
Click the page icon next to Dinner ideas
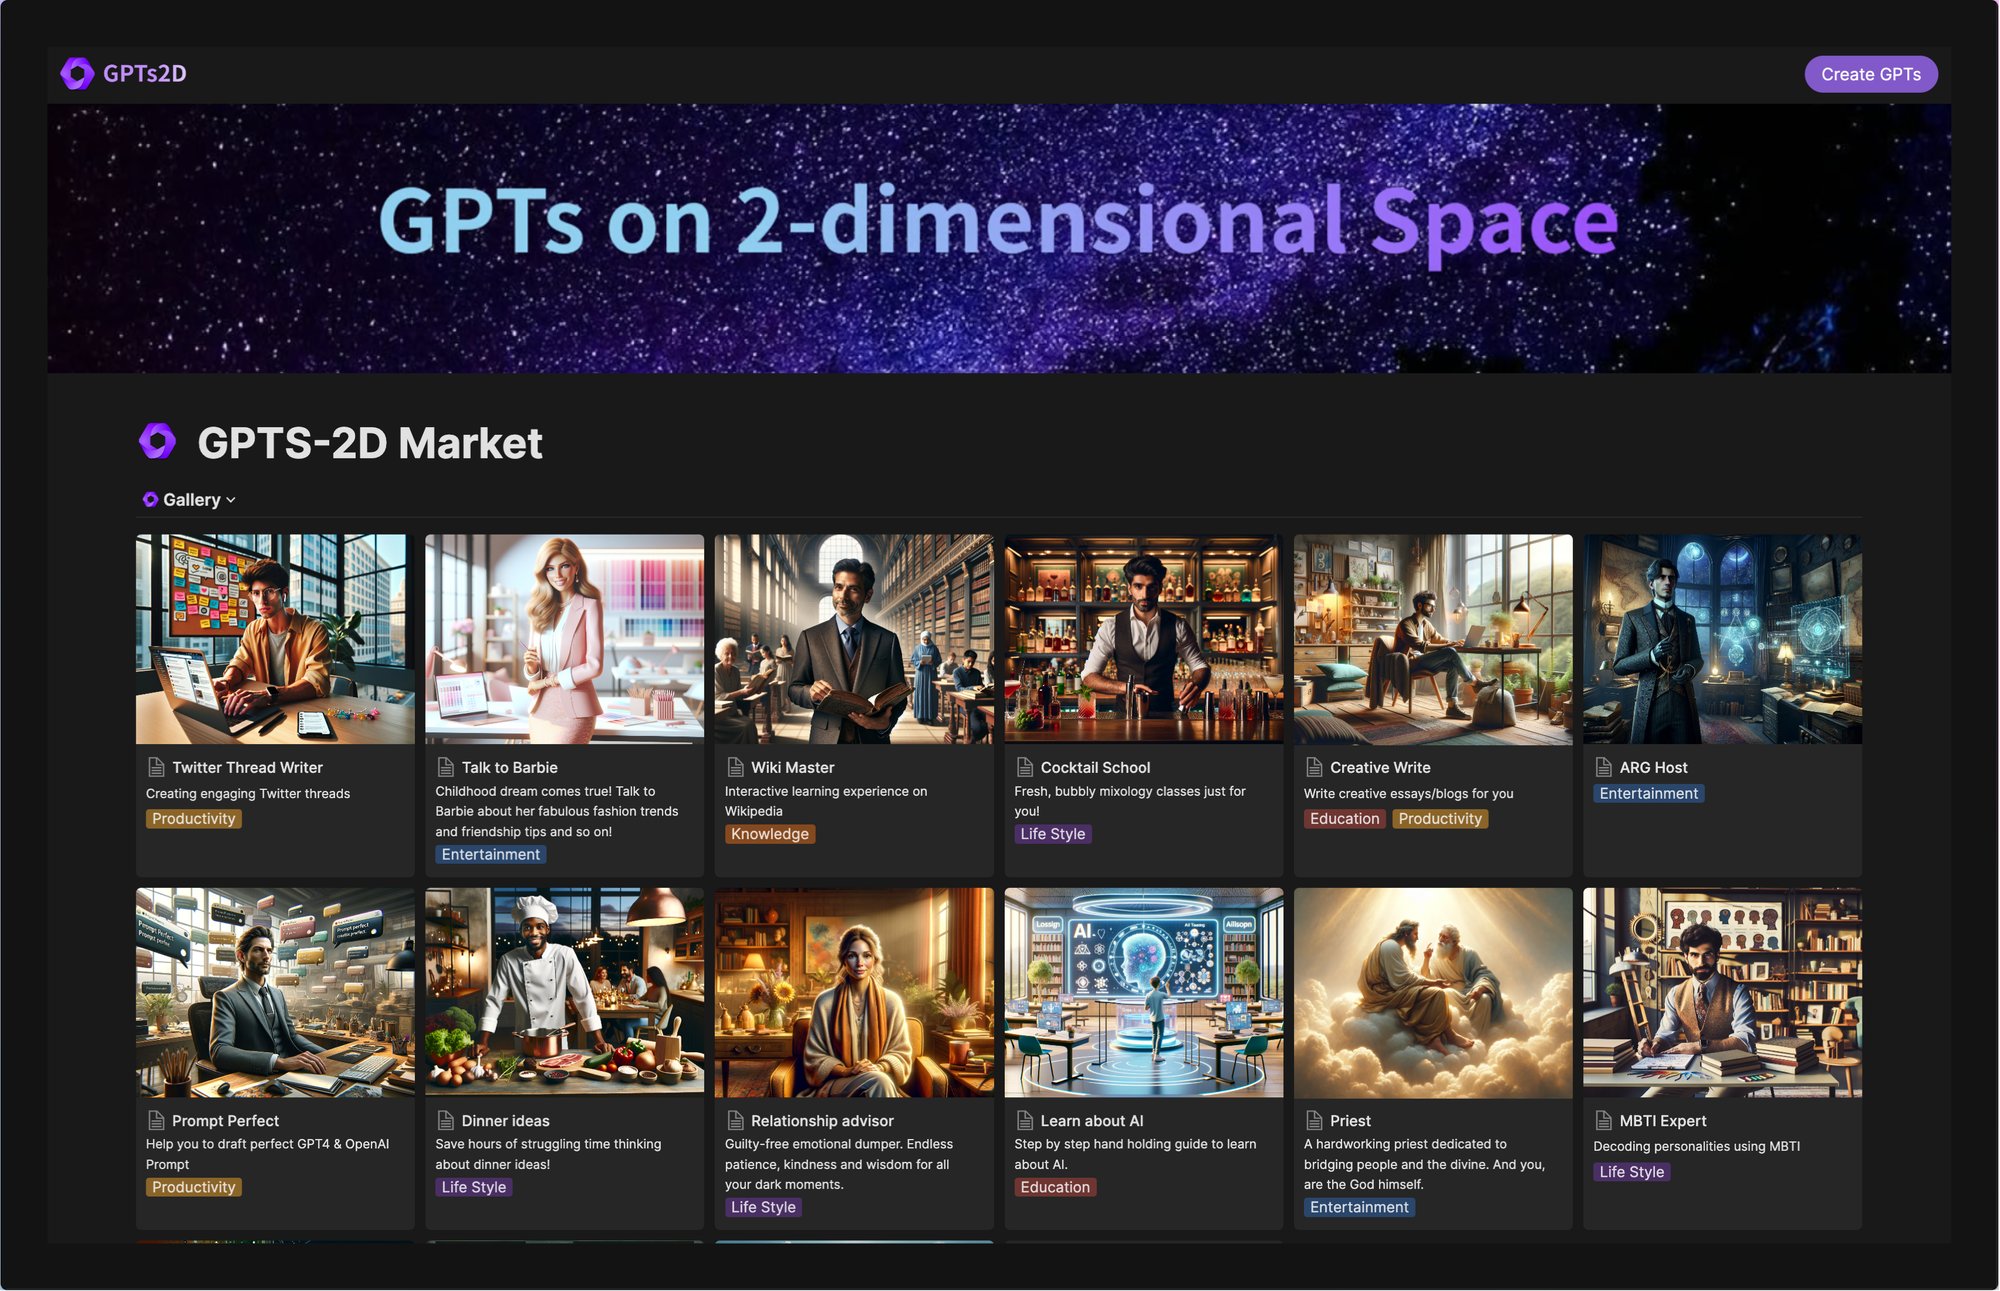[x=446, y=1120]
